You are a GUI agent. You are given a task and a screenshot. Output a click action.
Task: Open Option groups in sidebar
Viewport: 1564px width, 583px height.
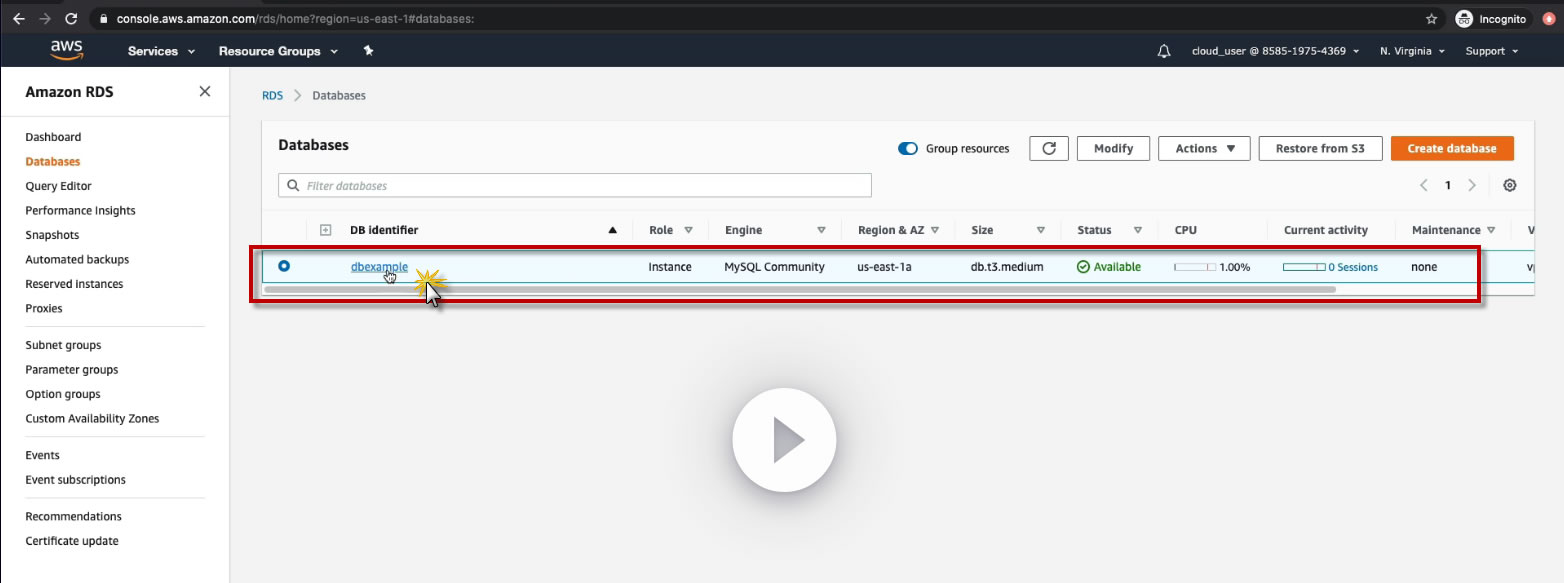(63, 394)
